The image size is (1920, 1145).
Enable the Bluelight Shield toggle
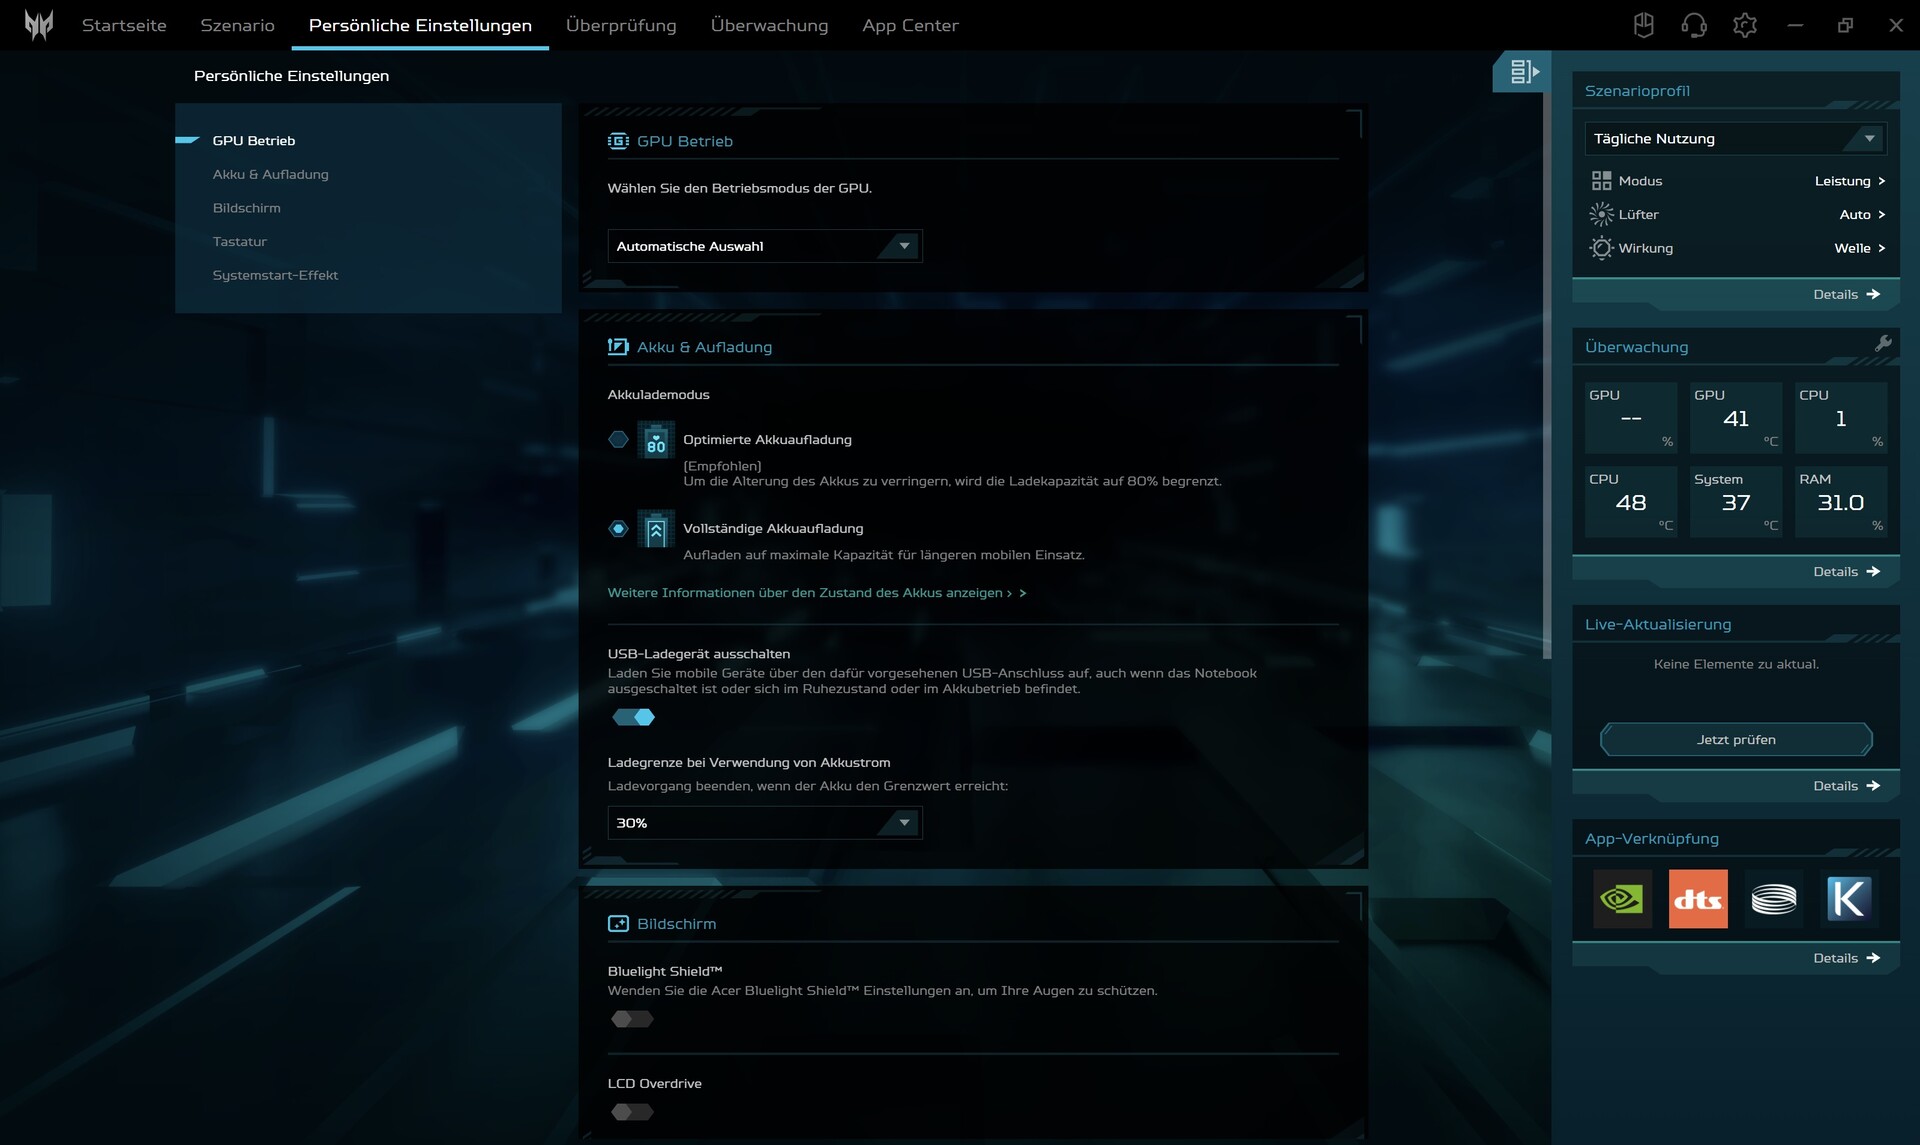click(x=632, y=1019)
